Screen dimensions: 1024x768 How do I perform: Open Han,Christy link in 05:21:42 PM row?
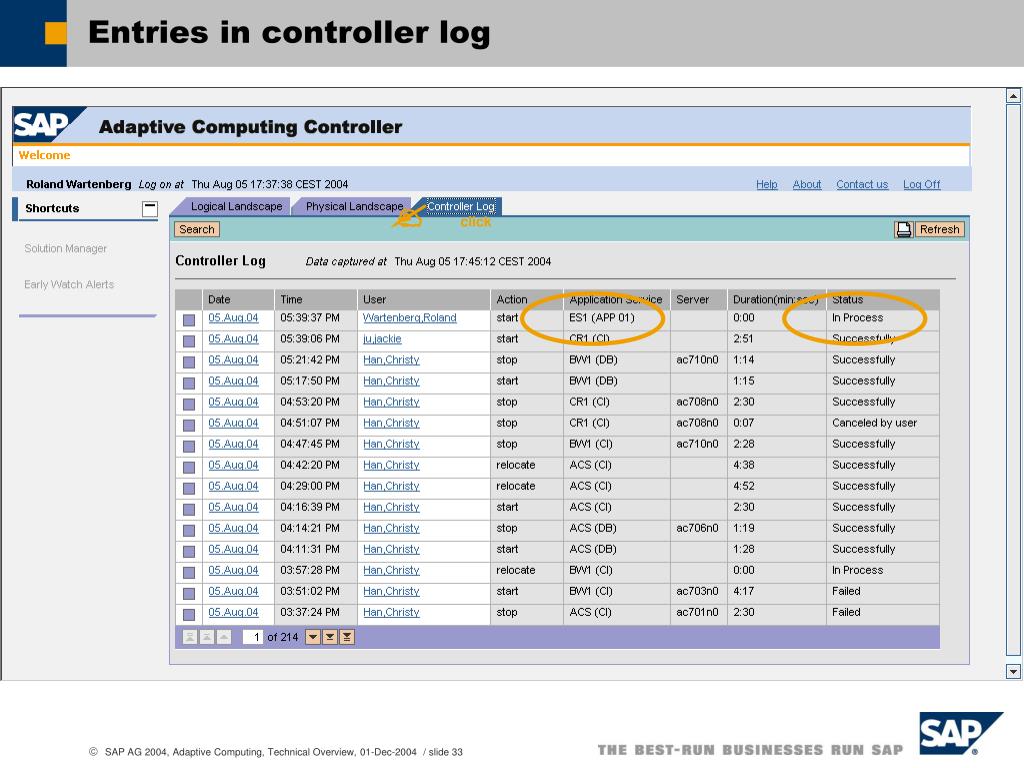click(391, 359)
